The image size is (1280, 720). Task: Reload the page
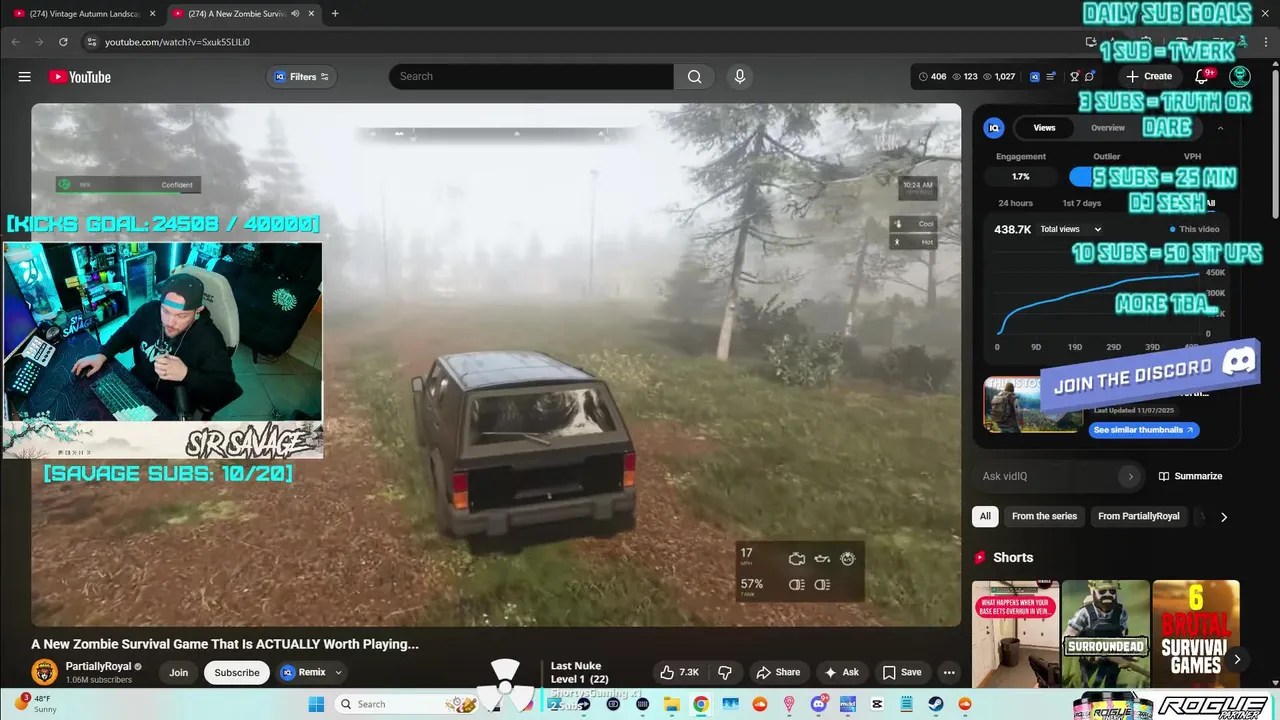coord(63,42)
